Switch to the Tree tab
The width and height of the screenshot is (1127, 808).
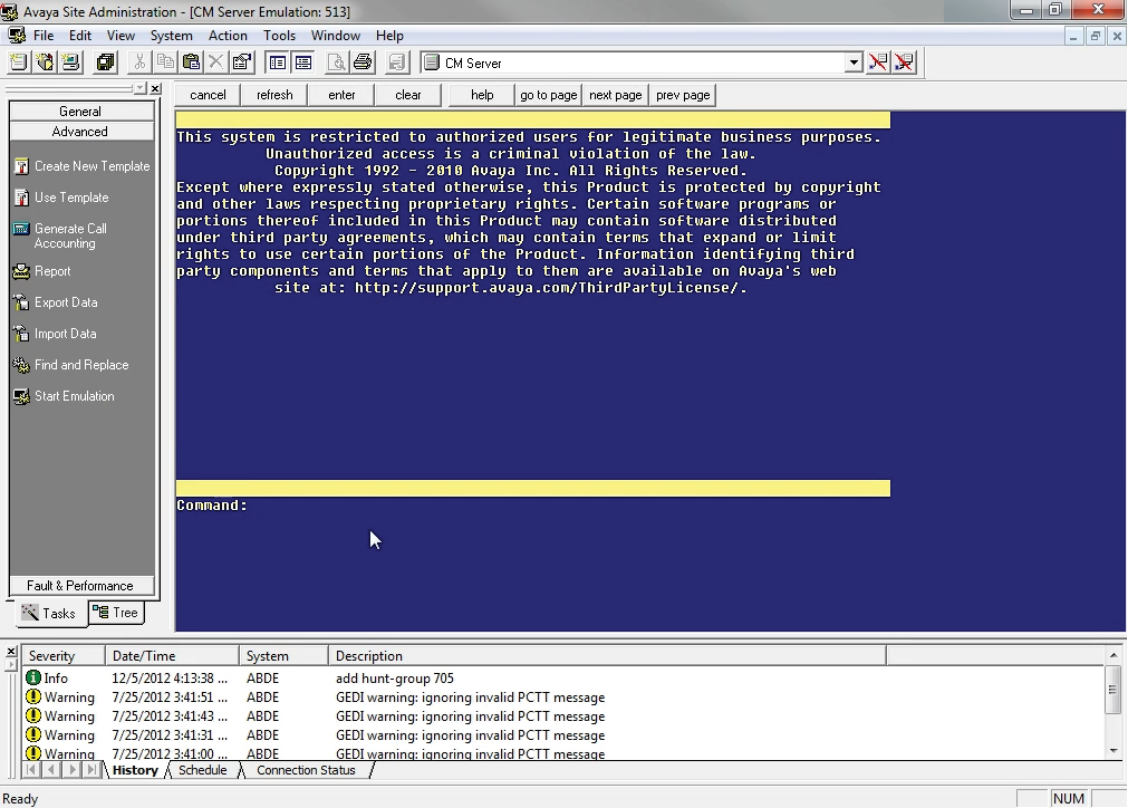[x=116, y=612]
